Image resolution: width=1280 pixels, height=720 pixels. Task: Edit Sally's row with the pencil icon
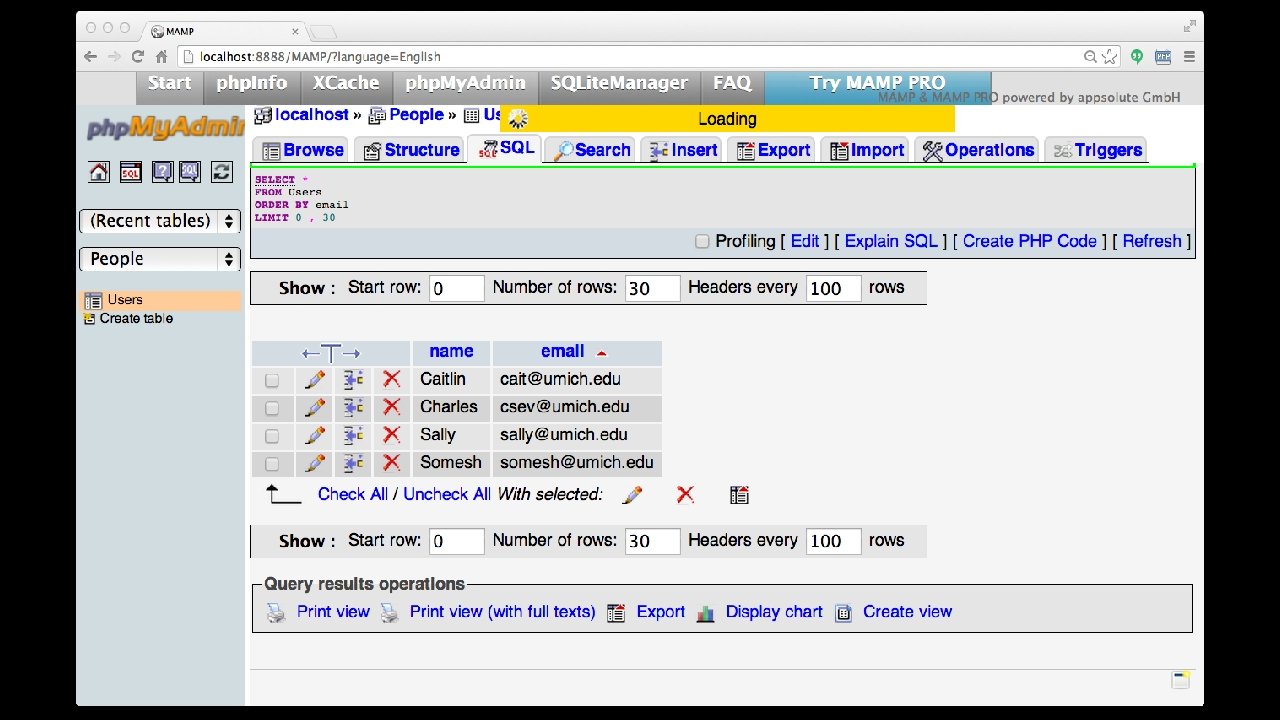pyautogui.click(x=314, y=435)
